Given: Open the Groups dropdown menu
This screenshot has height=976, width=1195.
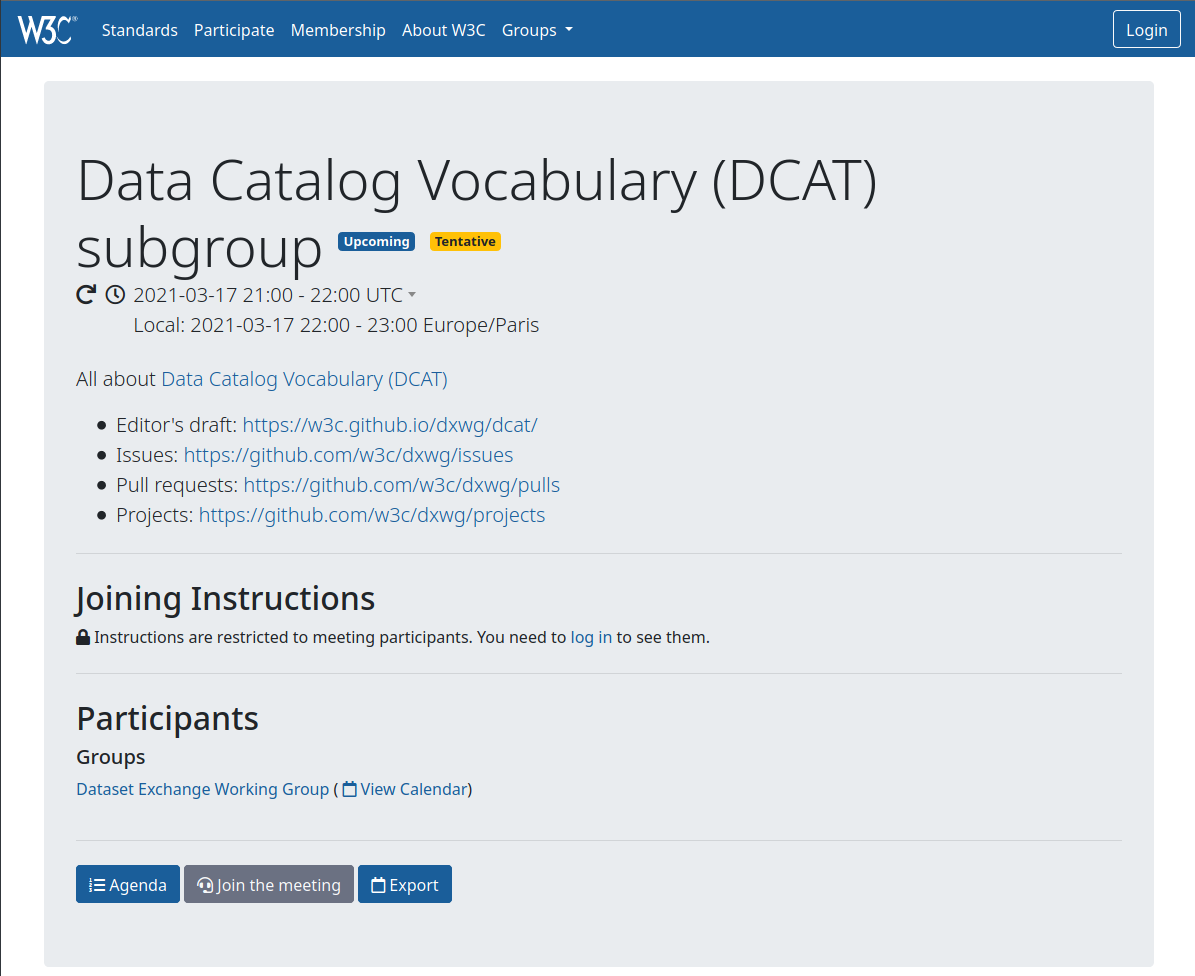Looking at the screenshot, I should click(x=537, y=30).
